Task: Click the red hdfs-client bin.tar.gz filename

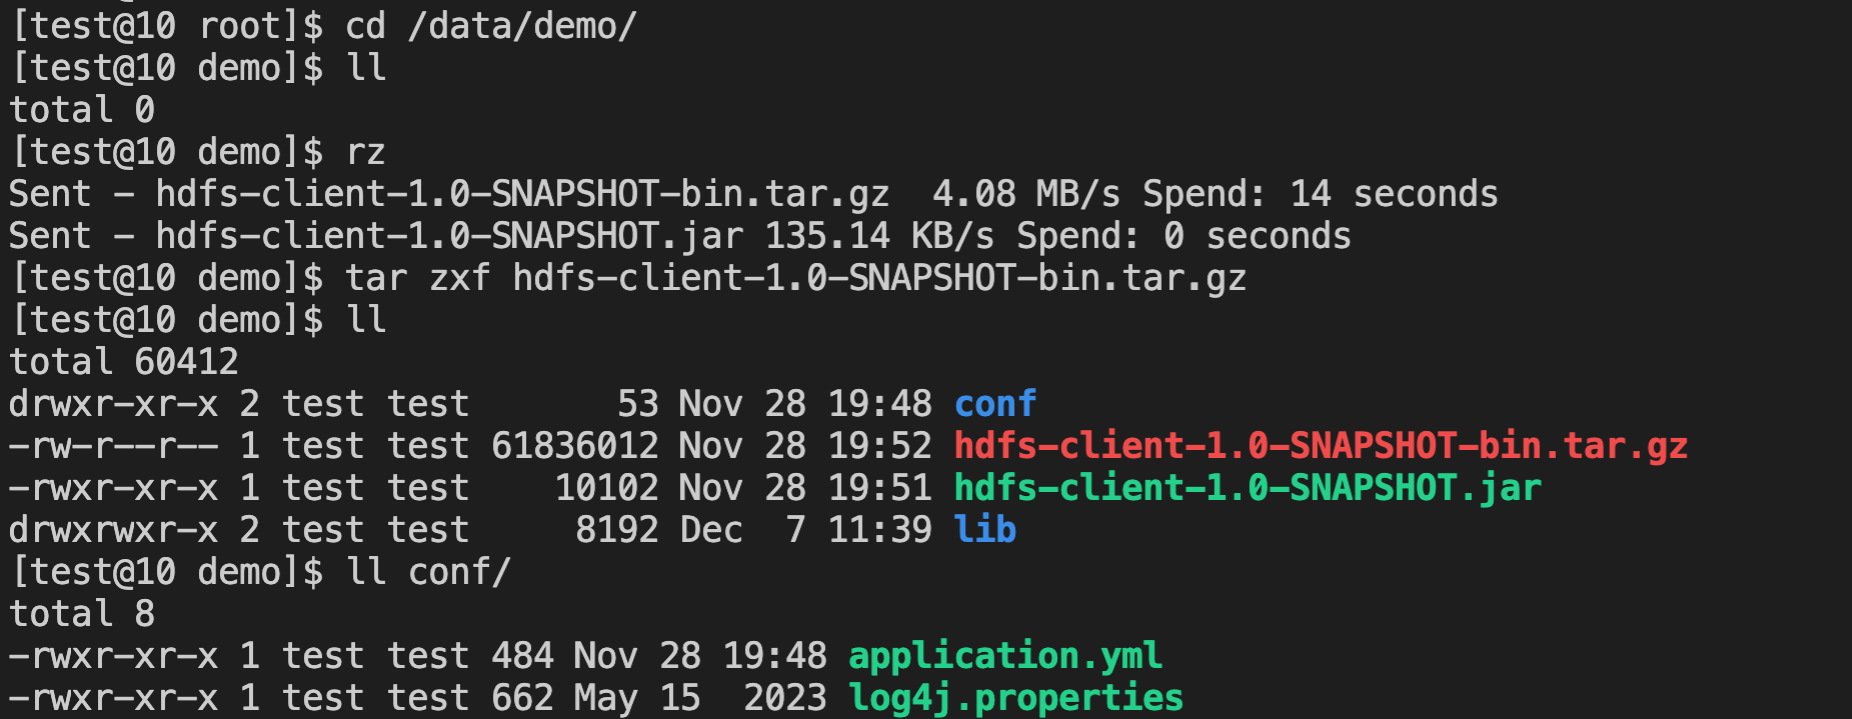Action: [1320, 446]
